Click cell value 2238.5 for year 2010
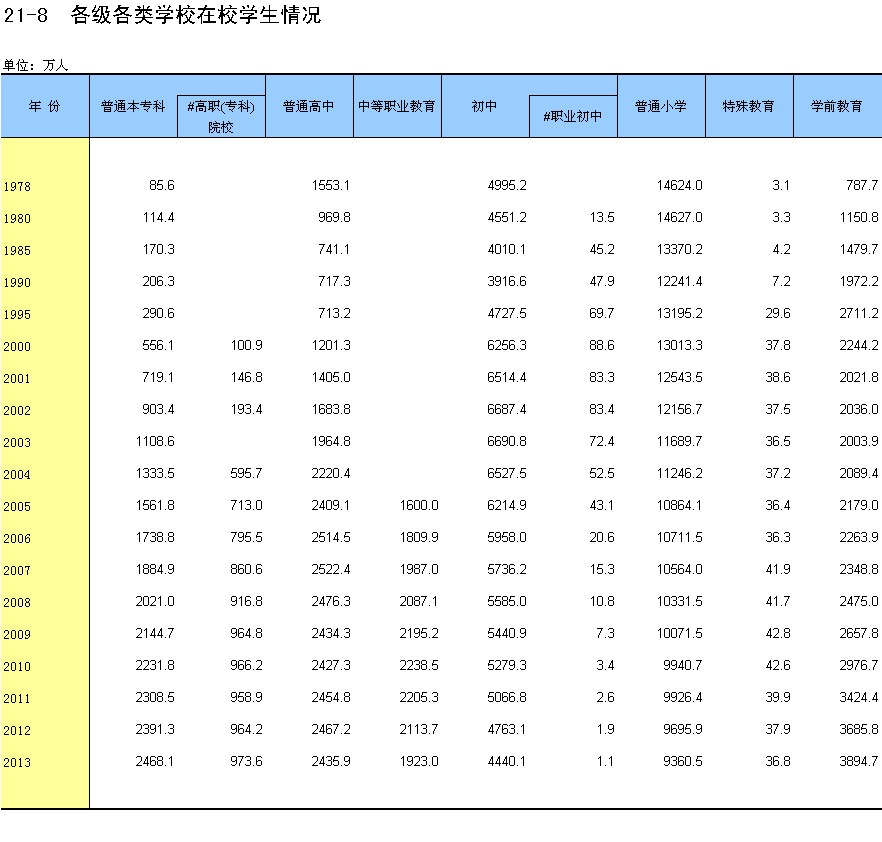Image resolution: width=882 pixels, height=842 pixels. pyautogui.click(x=419, y=665)
